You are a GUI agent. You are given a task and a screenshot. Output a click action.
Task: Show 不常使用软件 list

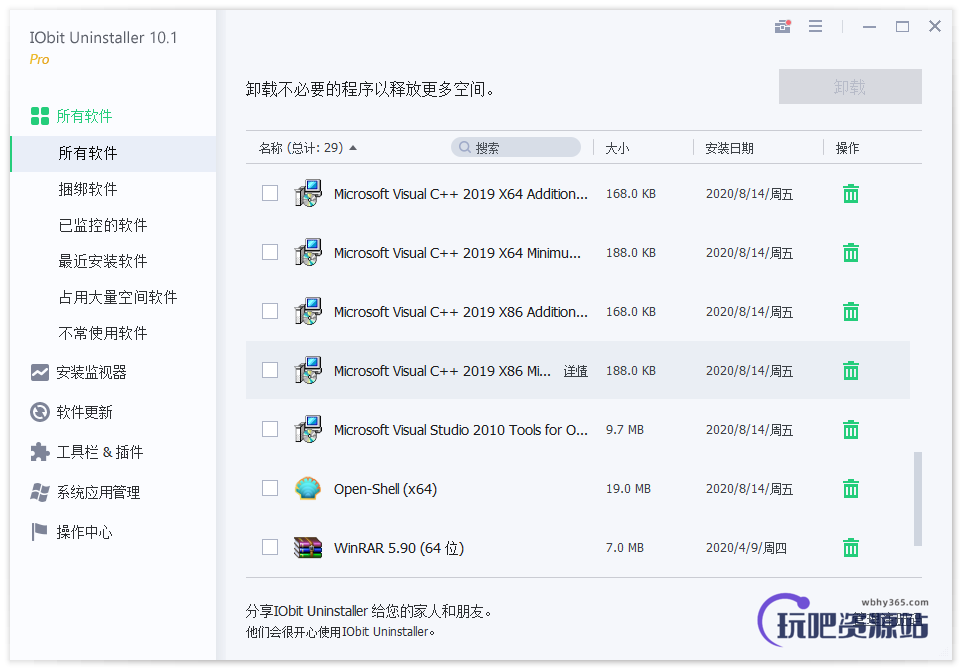[103, 333]
